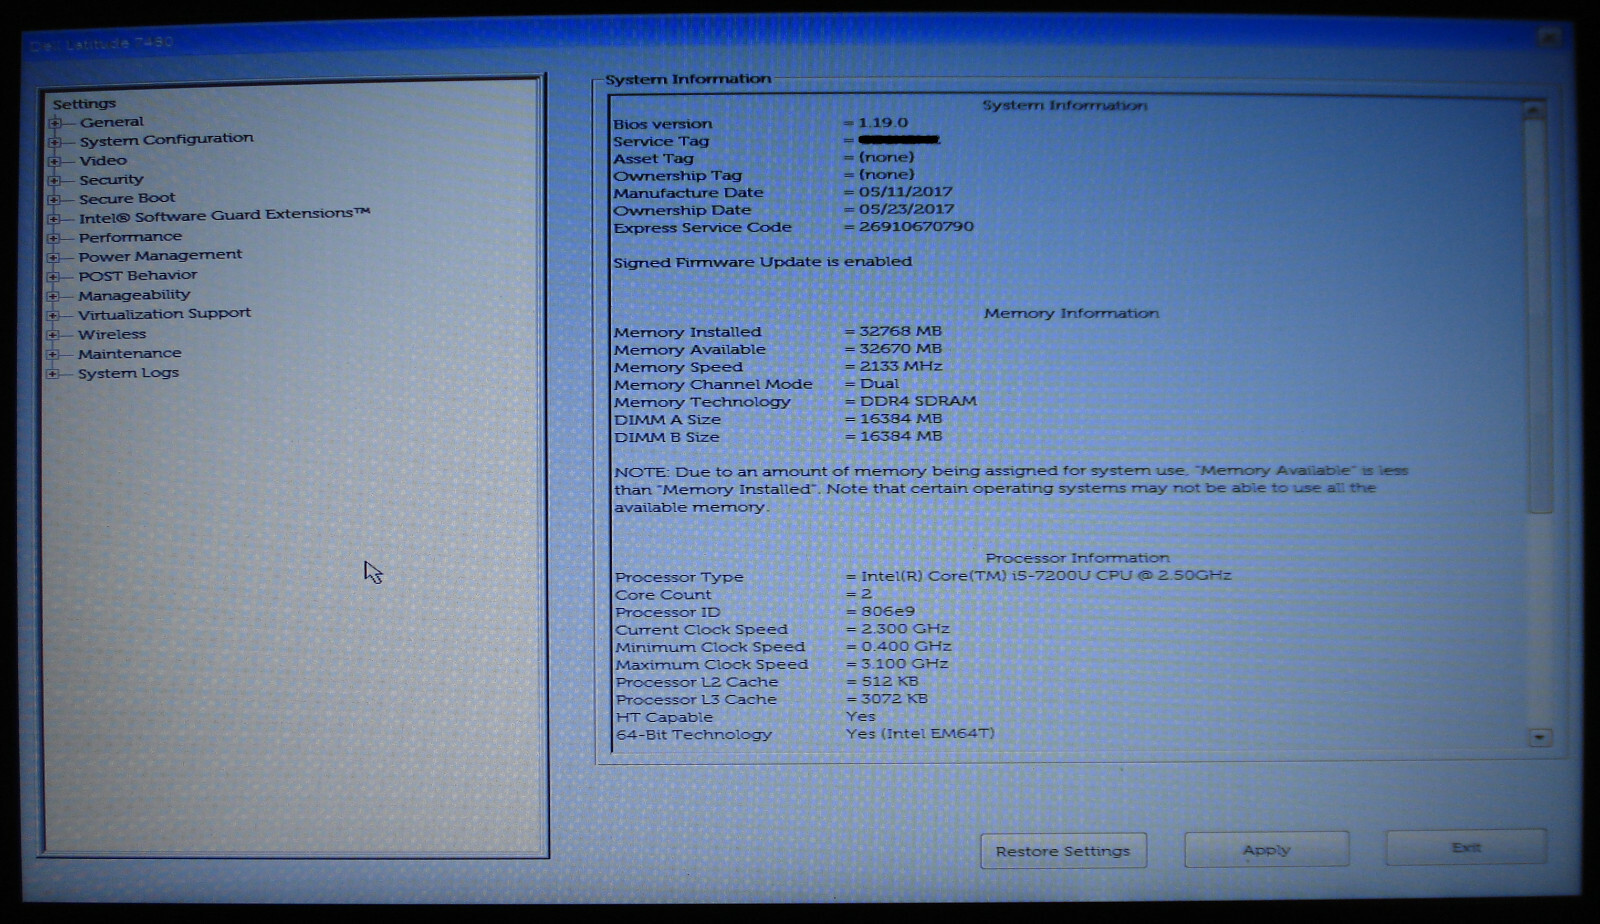Expand the Secure Boot node
Viewport: 1600px width, 924px height.
(55, 199)
